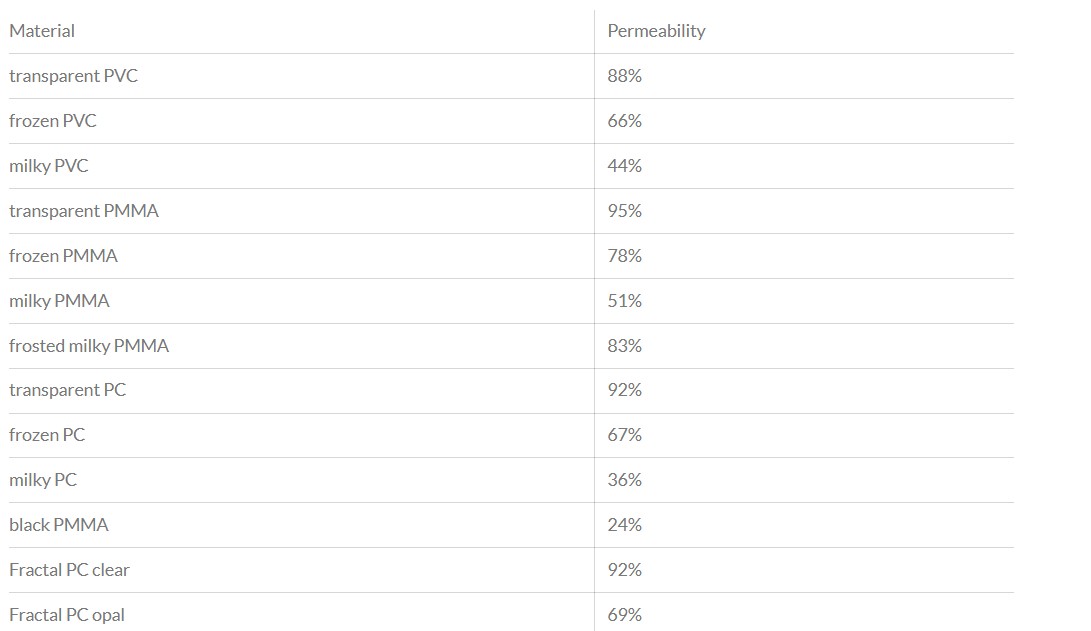This screenshot has width=1091, height=631.
Task: Click the 69% value for Fractal PC opal
Action: (x=624, y=615)
